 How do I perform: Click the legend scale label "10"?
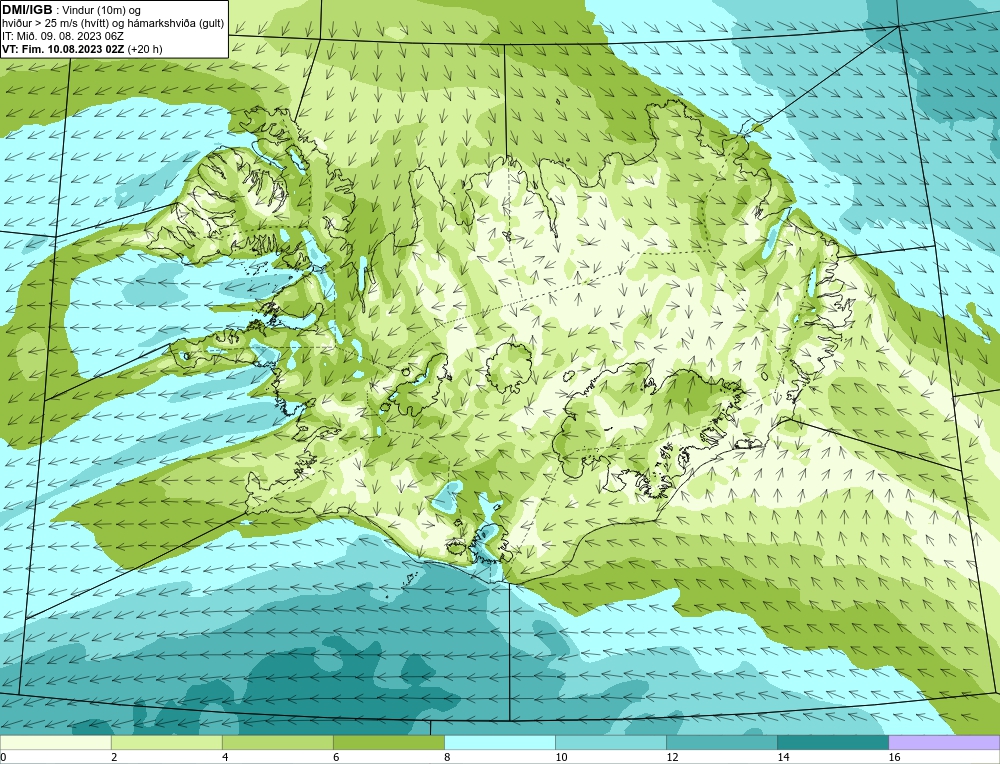[x=561, y=758]
